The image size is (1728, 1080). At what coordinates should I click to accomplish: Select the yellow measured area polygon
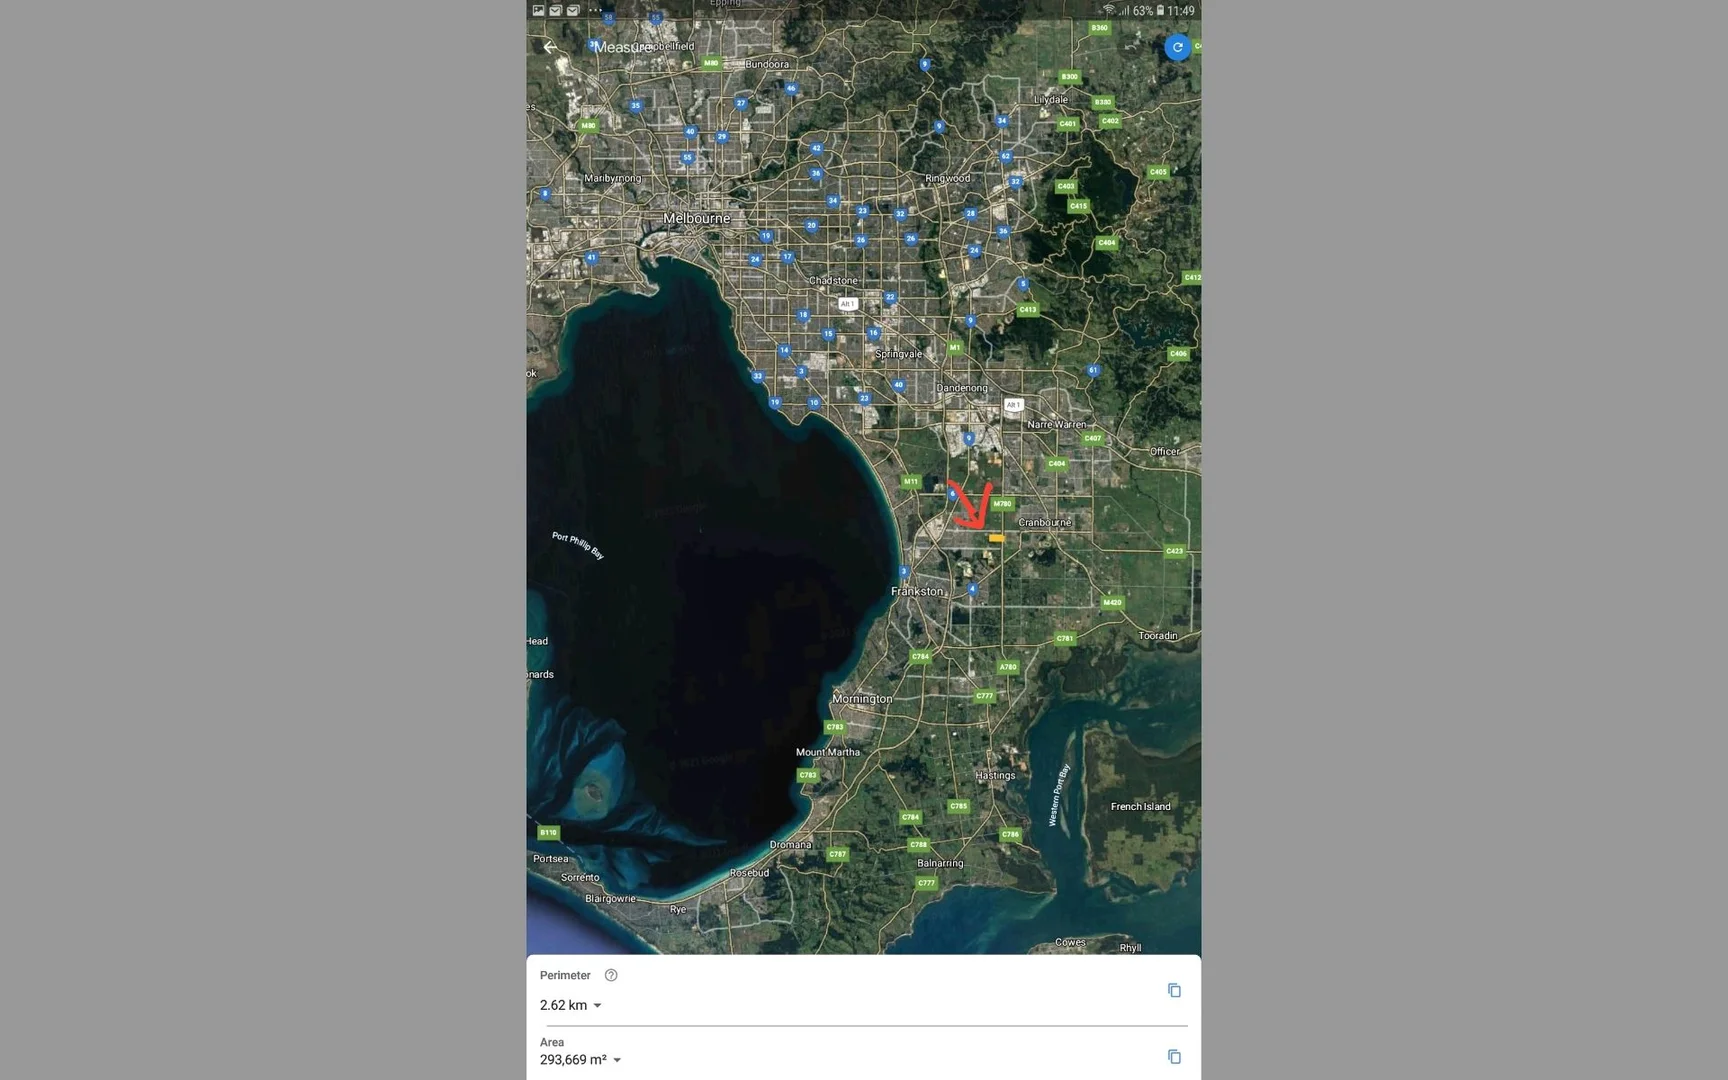coord(996,538)
